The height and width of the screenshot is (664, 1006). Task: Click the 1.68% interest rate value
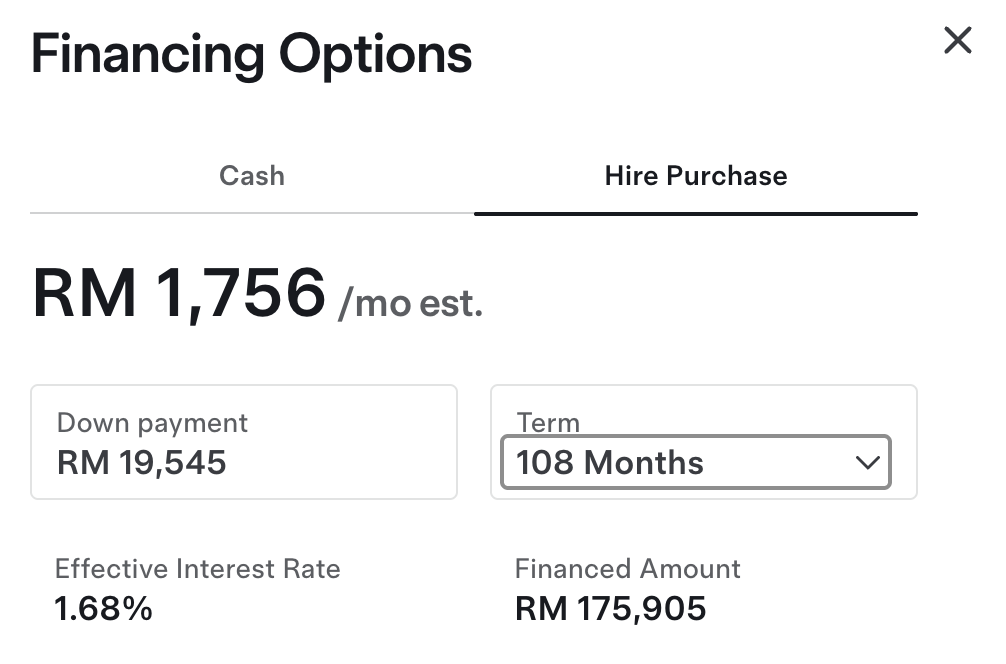pos(103,609)
